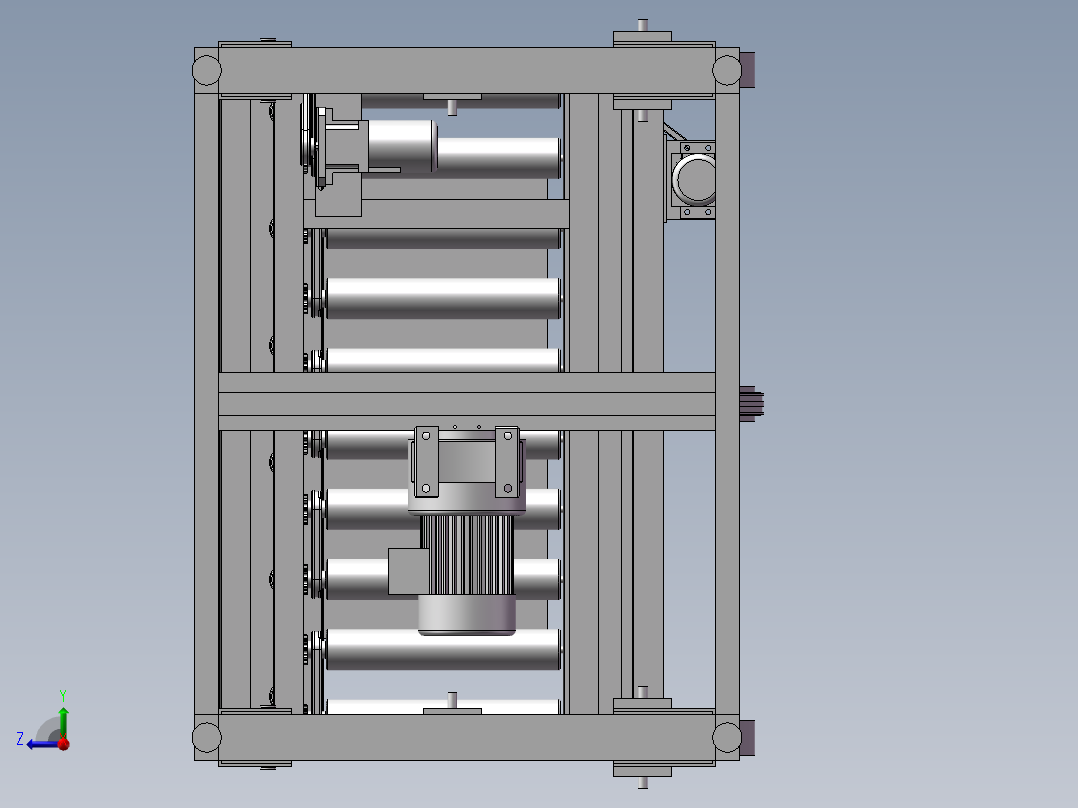
Task: Click the middle horizontal crossbeam
Action: pyautogui.click(x=450, y=395)
